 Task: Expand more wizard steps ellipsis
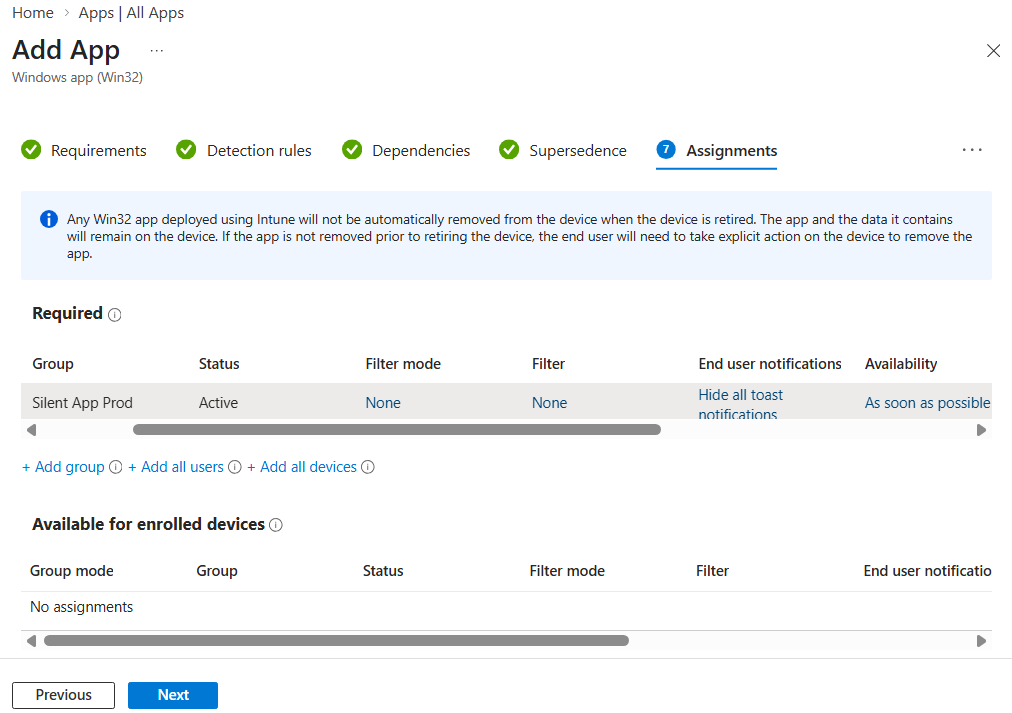972,150
